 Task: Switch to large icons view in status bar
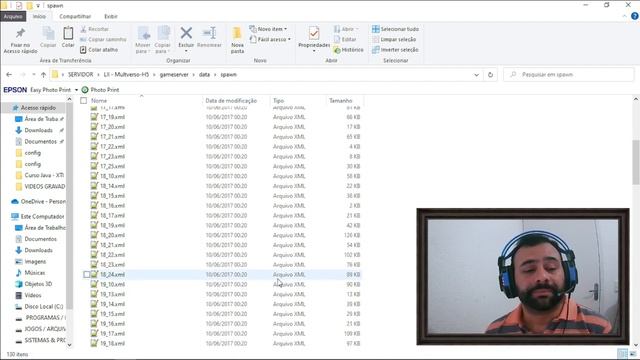coord(633,354)
